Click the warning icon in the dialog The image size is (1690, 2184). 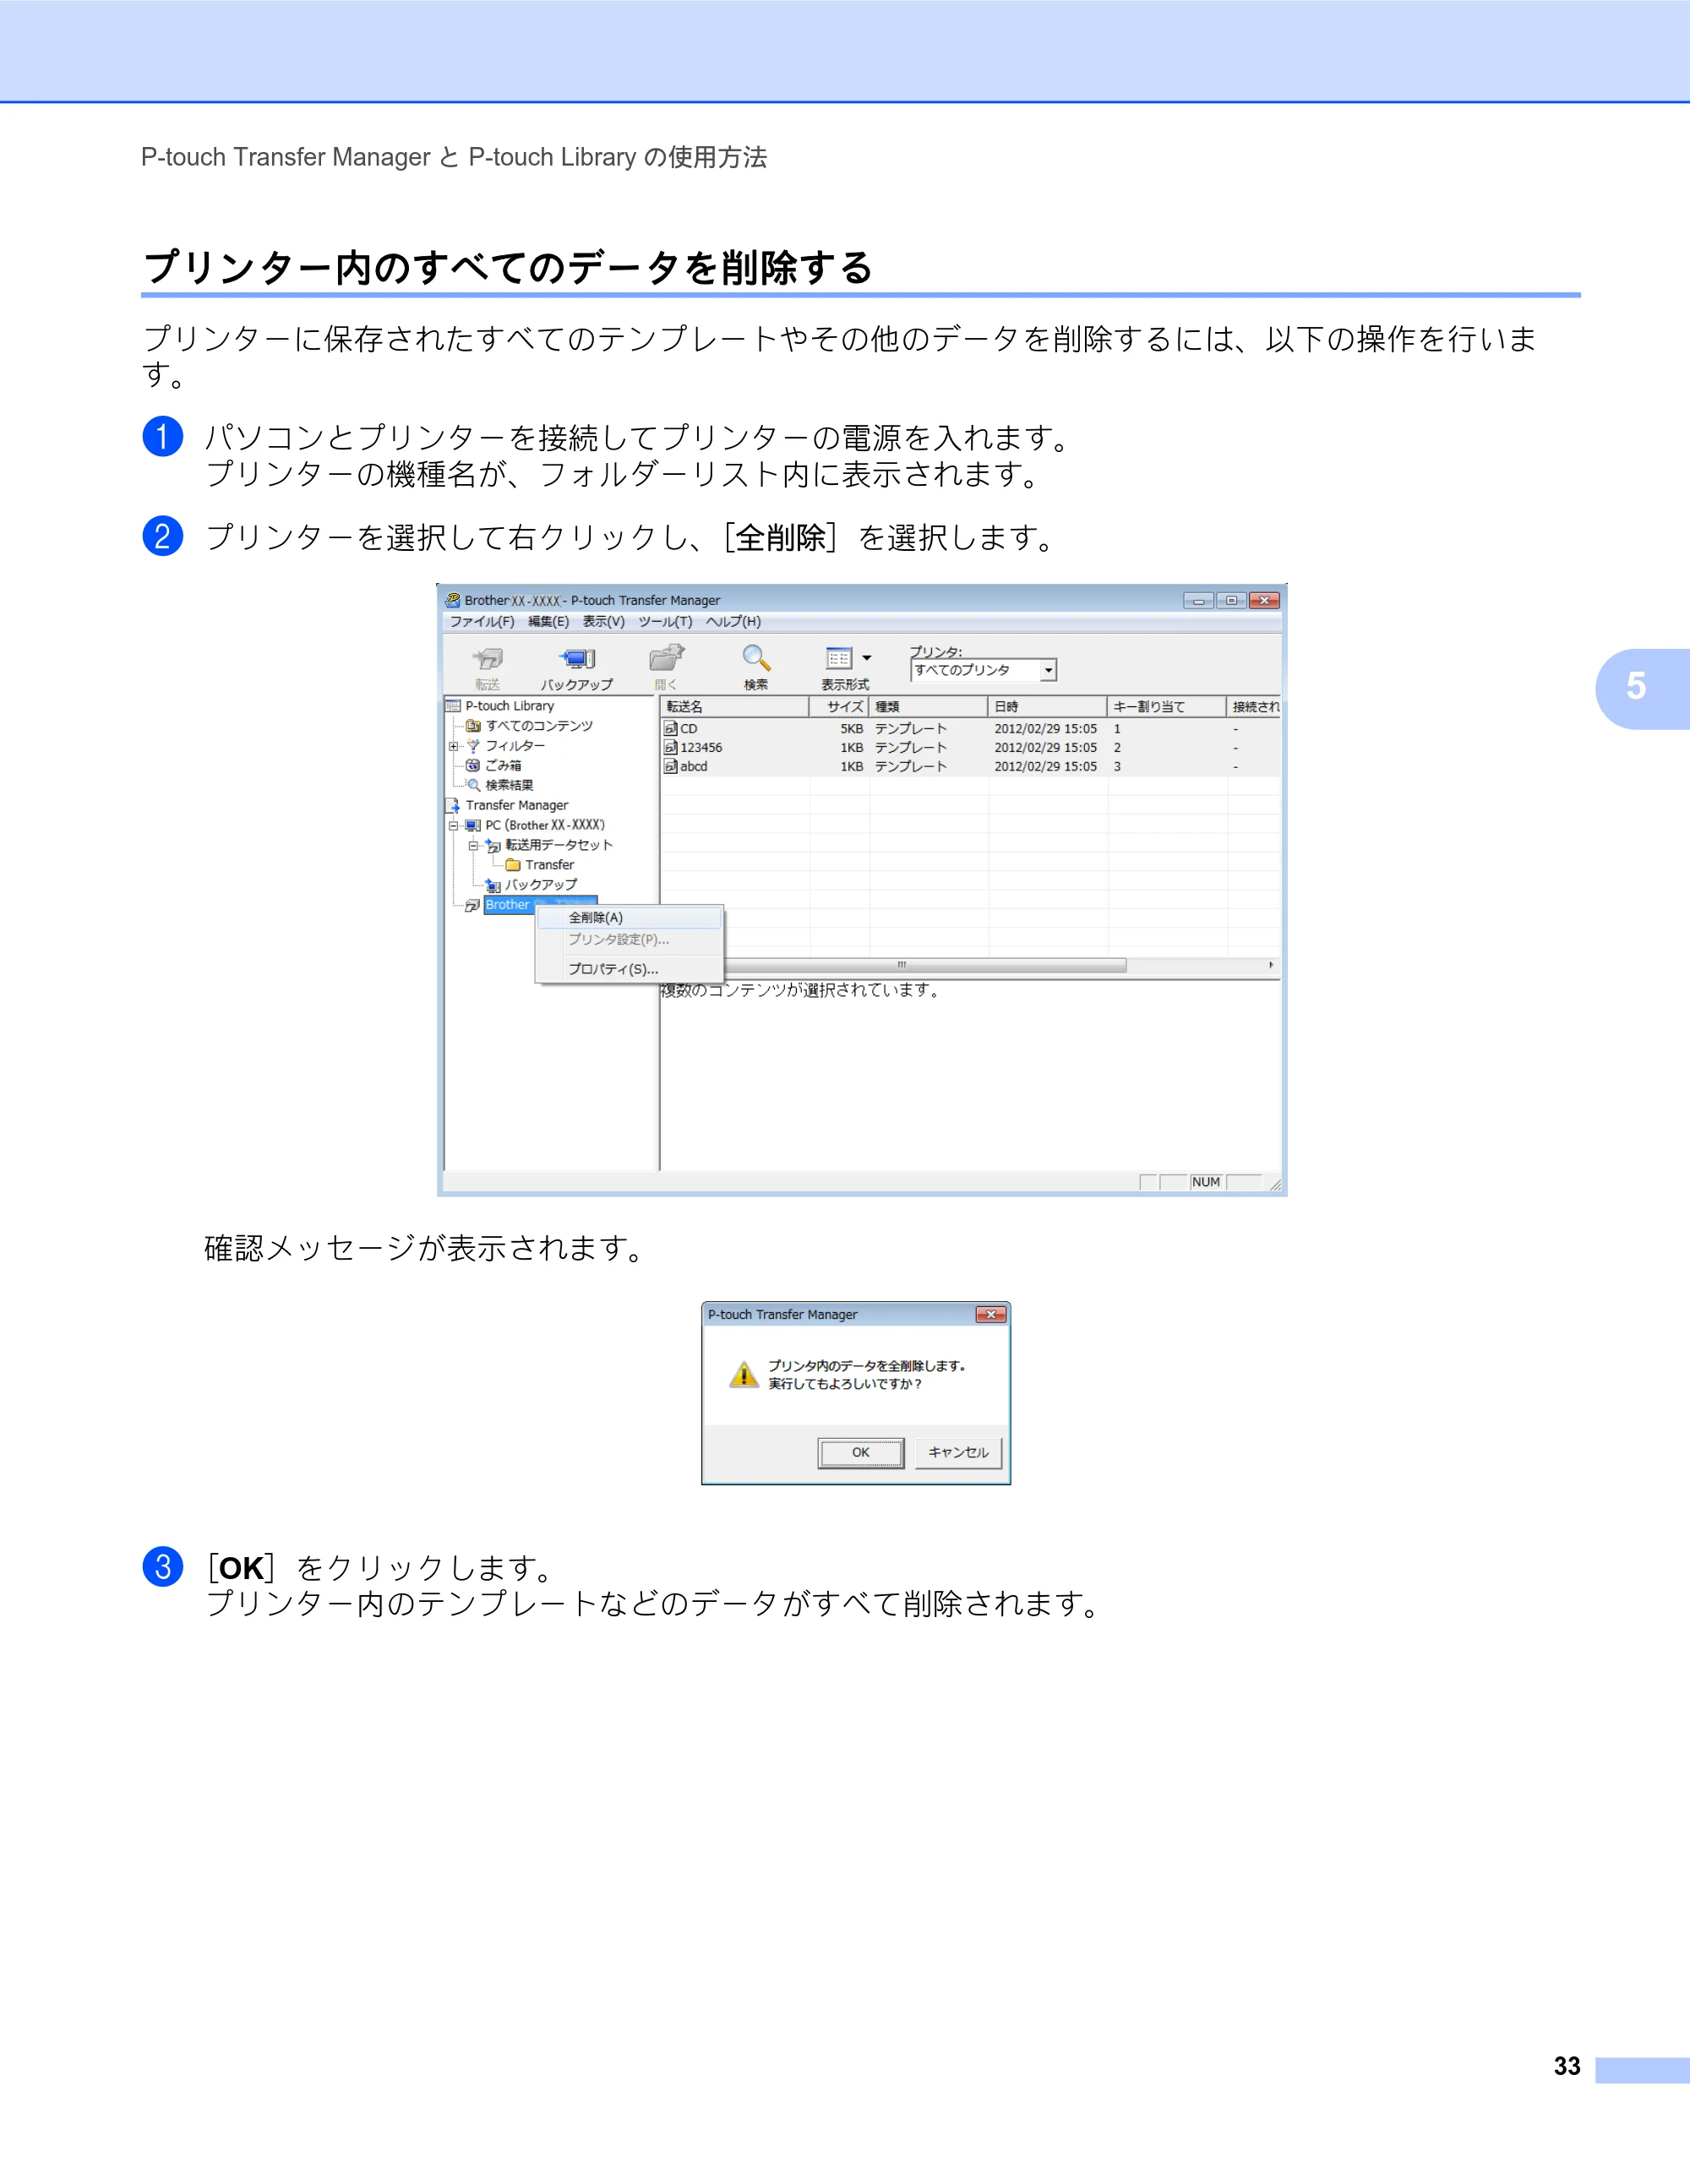click(x=744, y=1375)
